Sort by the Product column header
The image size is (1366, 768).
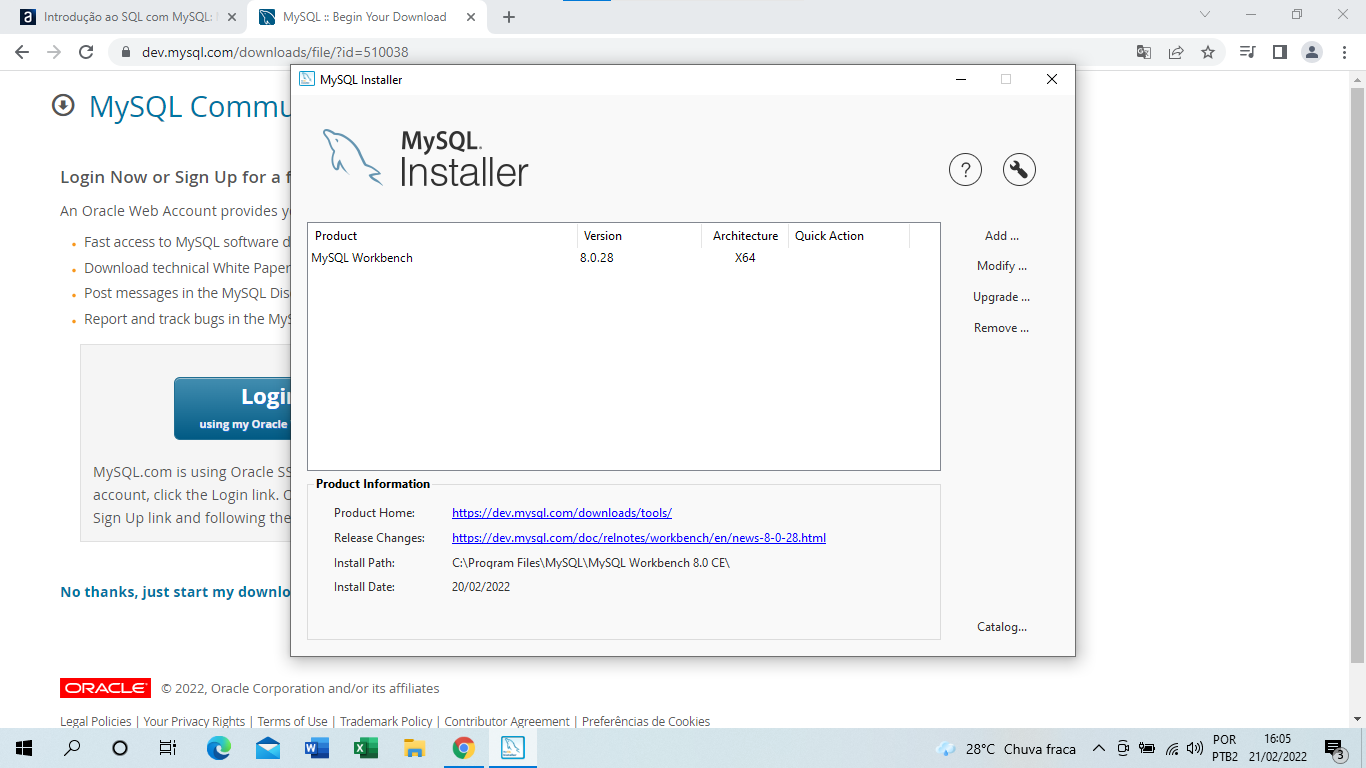(443, 236)
